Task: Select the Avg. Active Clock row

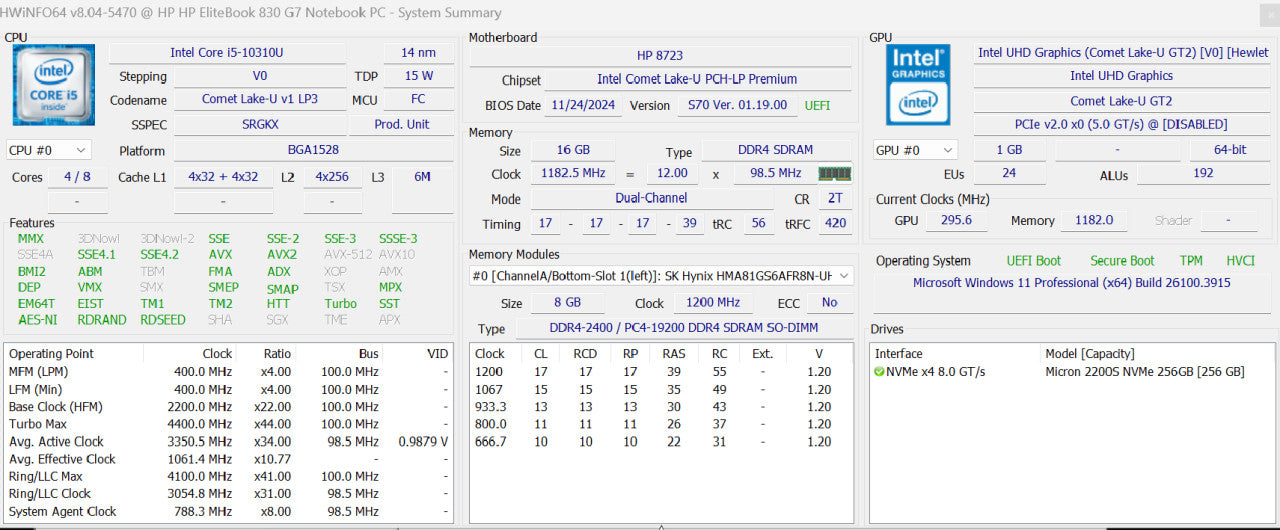Action: point(229,441)
